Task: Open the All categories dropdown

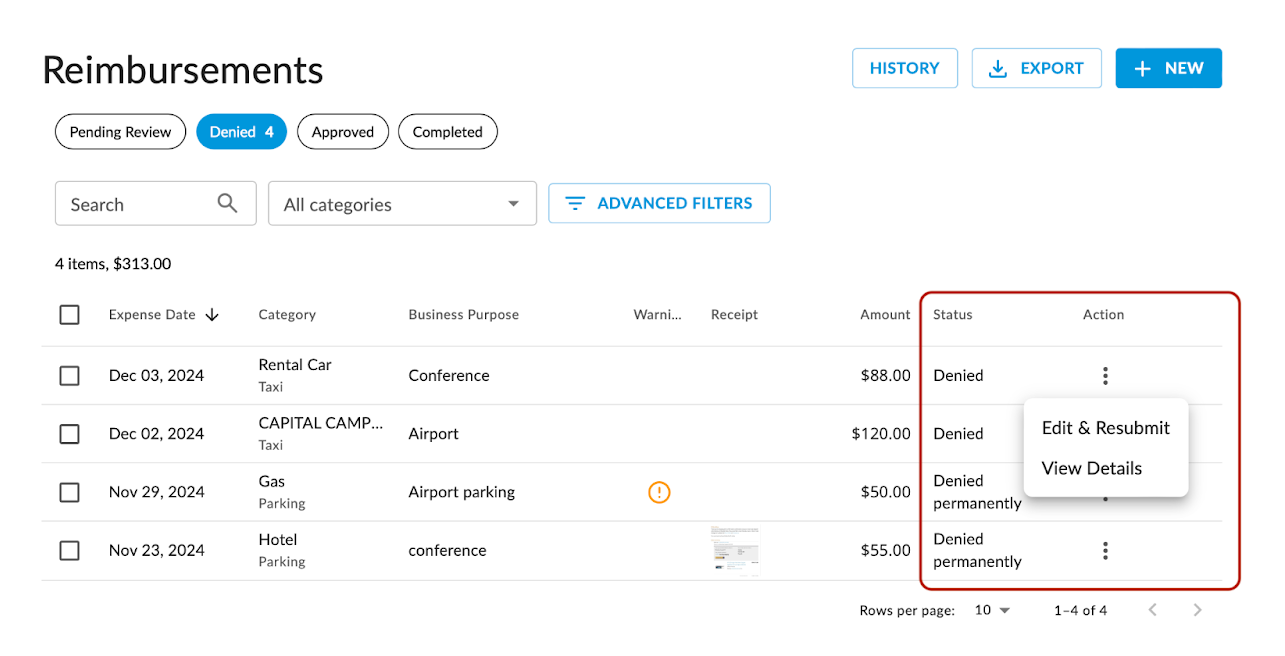Action: [402, 203]
